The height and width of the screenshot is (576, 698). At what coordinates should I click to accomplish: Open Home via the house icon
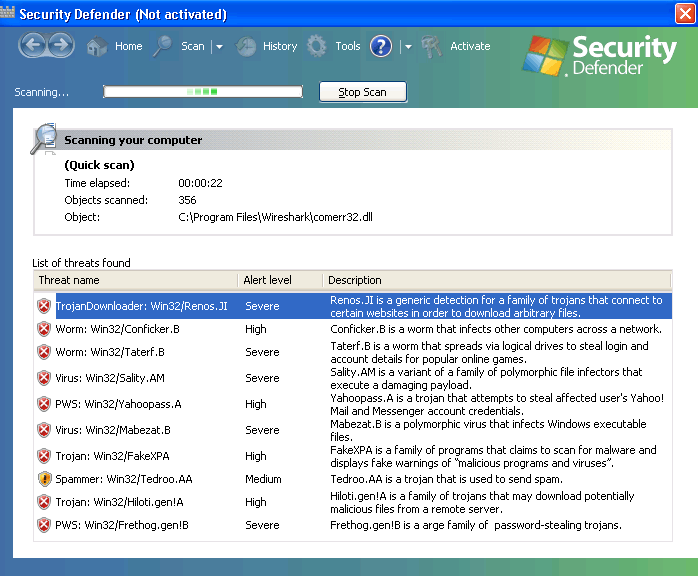[97, 47]
